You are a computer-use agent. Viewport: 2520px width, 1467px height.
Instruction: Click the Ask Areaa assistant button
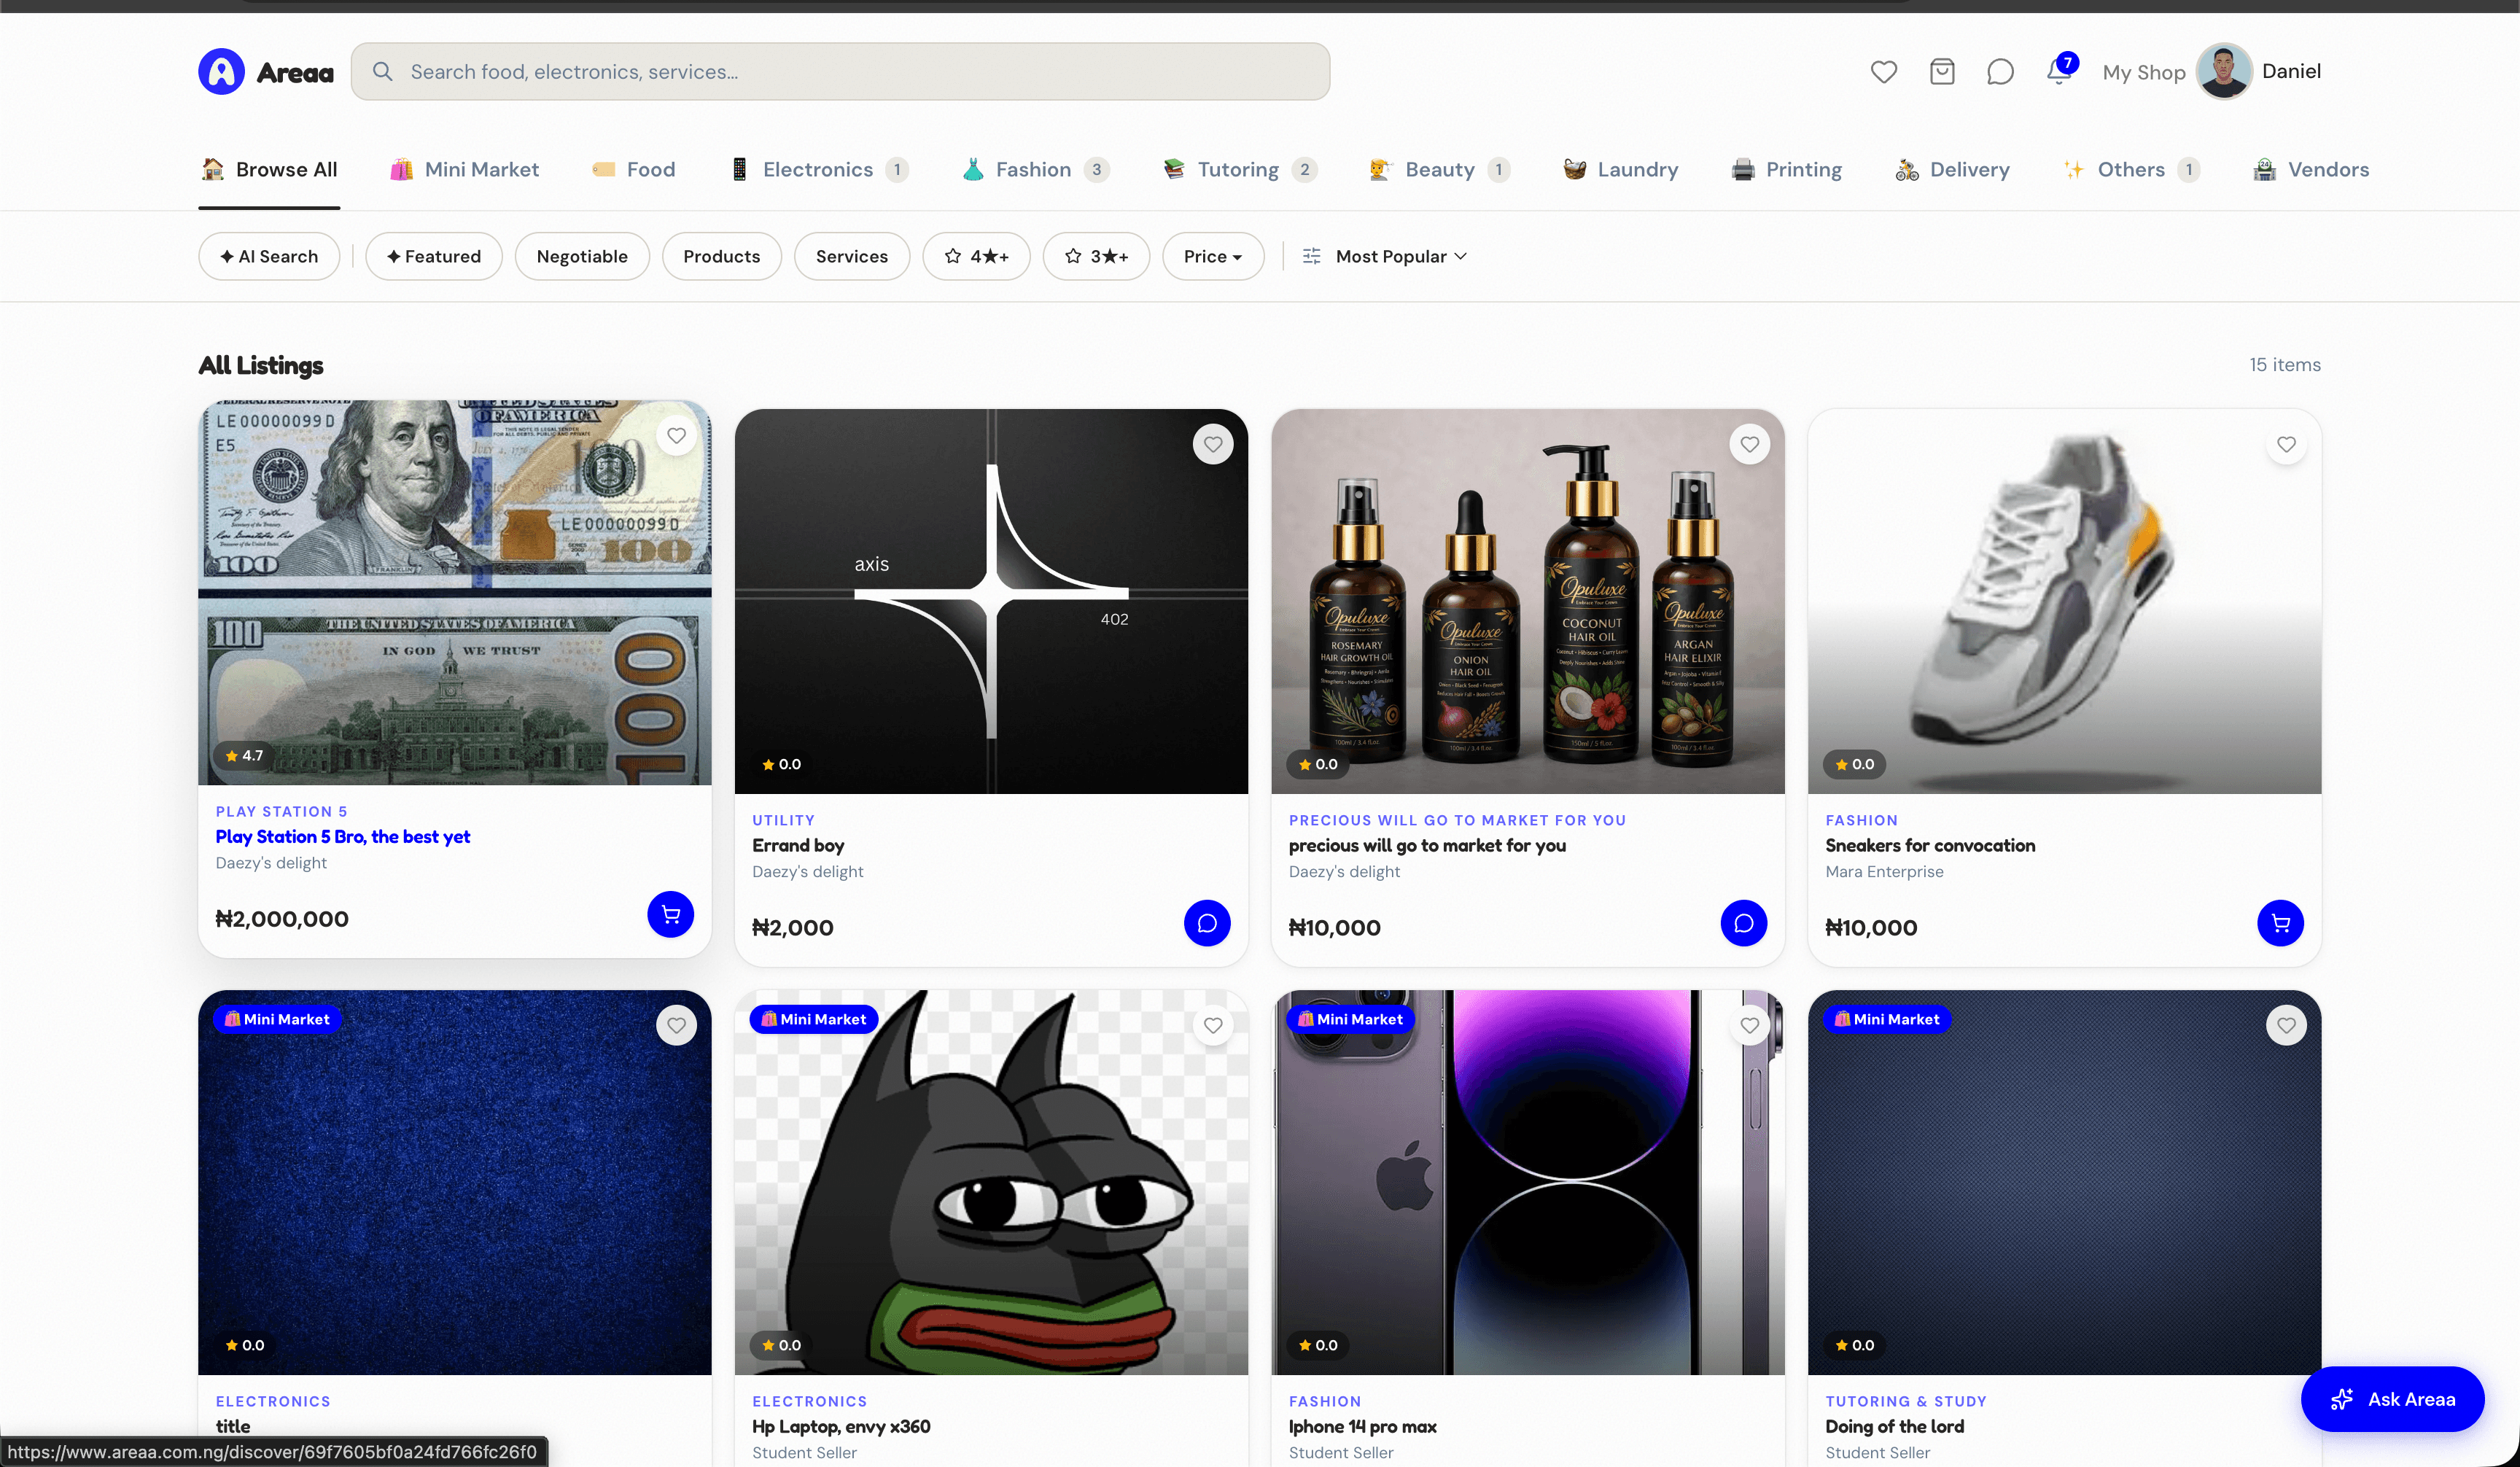tap(2392, 1399)
